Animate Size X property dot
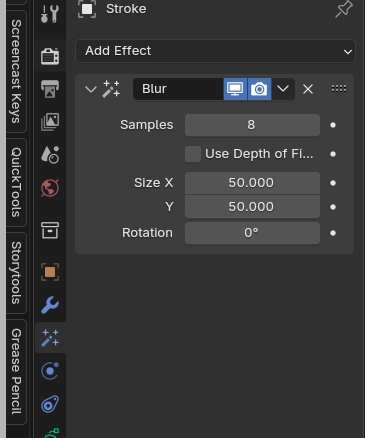The width and height of the screenshot is (365, 438). (x=333, y=183)
